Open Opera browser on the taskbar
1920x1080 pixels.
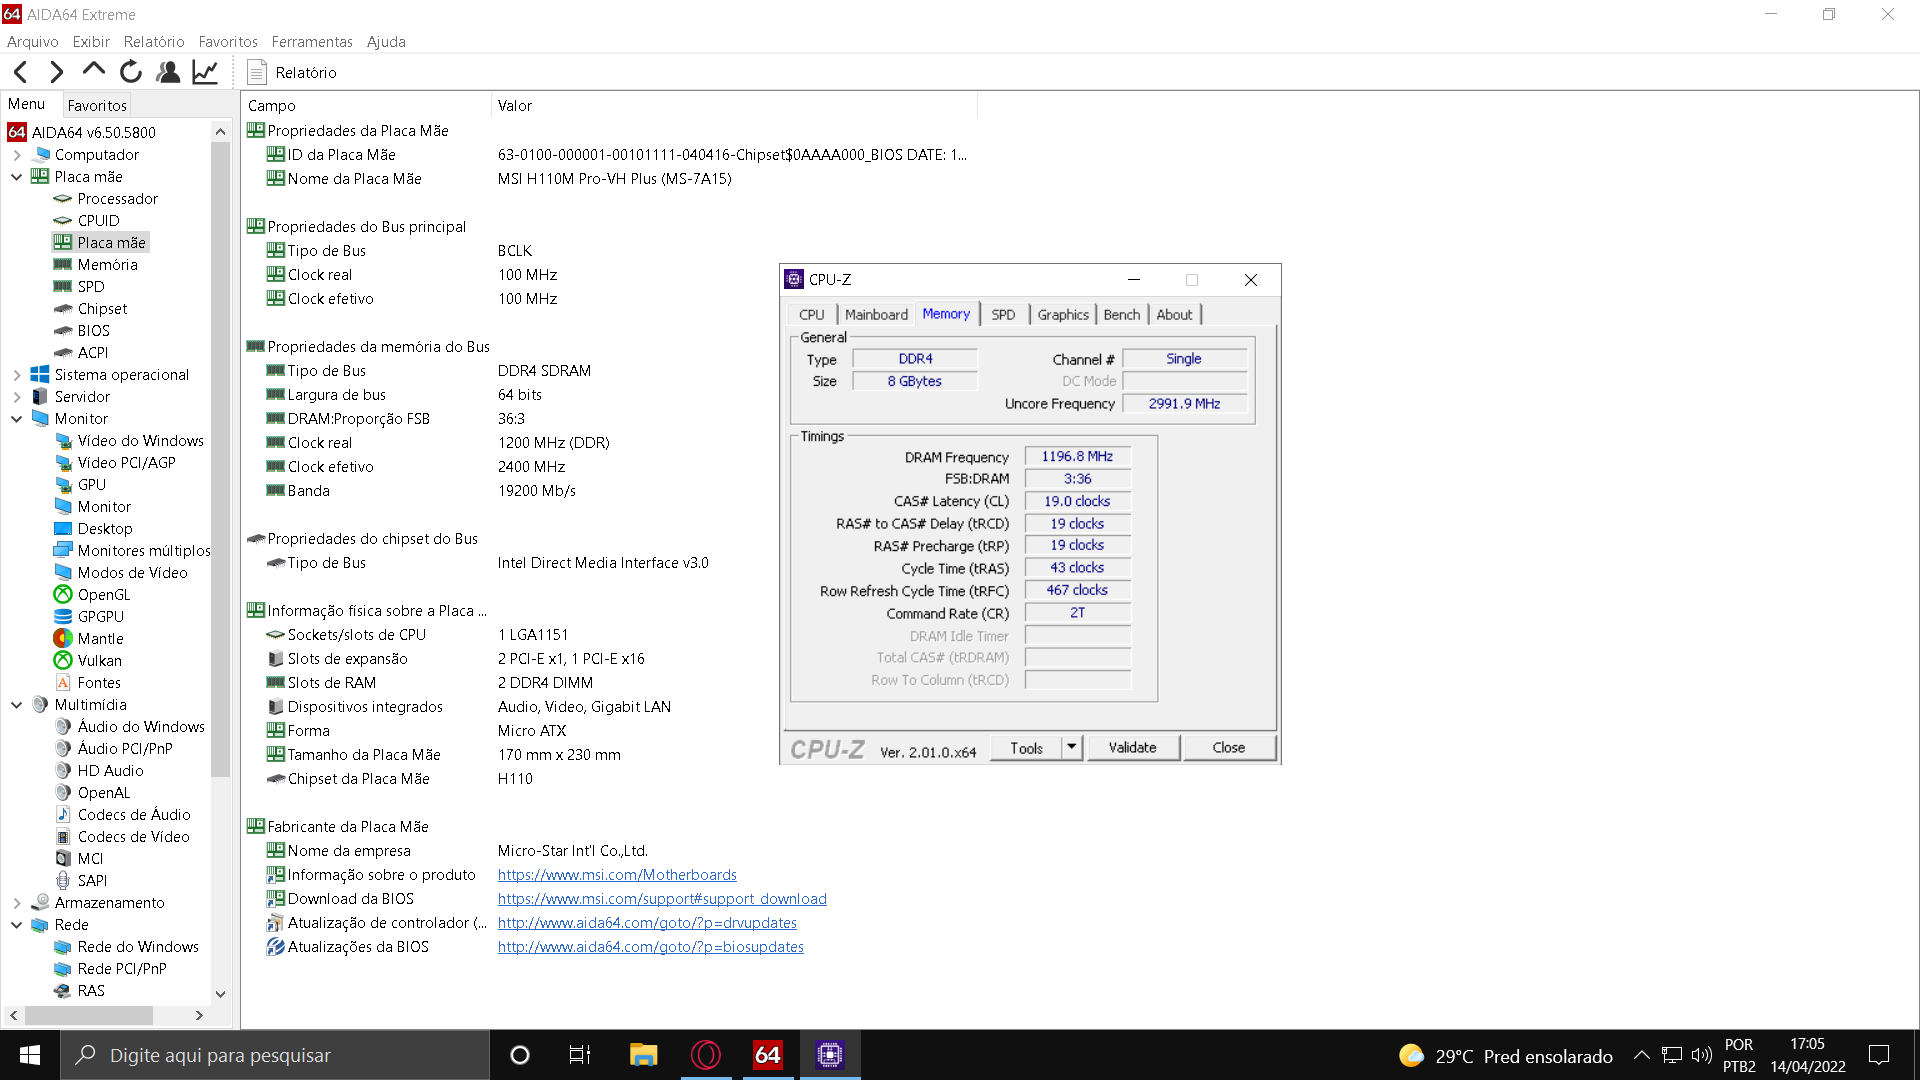(706, 1055)
